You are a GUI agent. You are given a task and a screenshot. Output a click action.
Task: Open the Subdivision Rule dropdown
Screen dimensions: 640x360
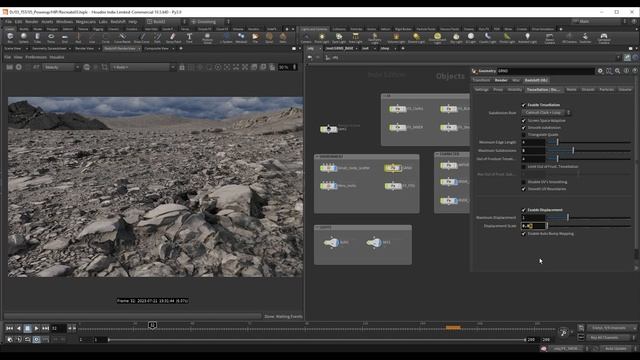tap(546, 113)
